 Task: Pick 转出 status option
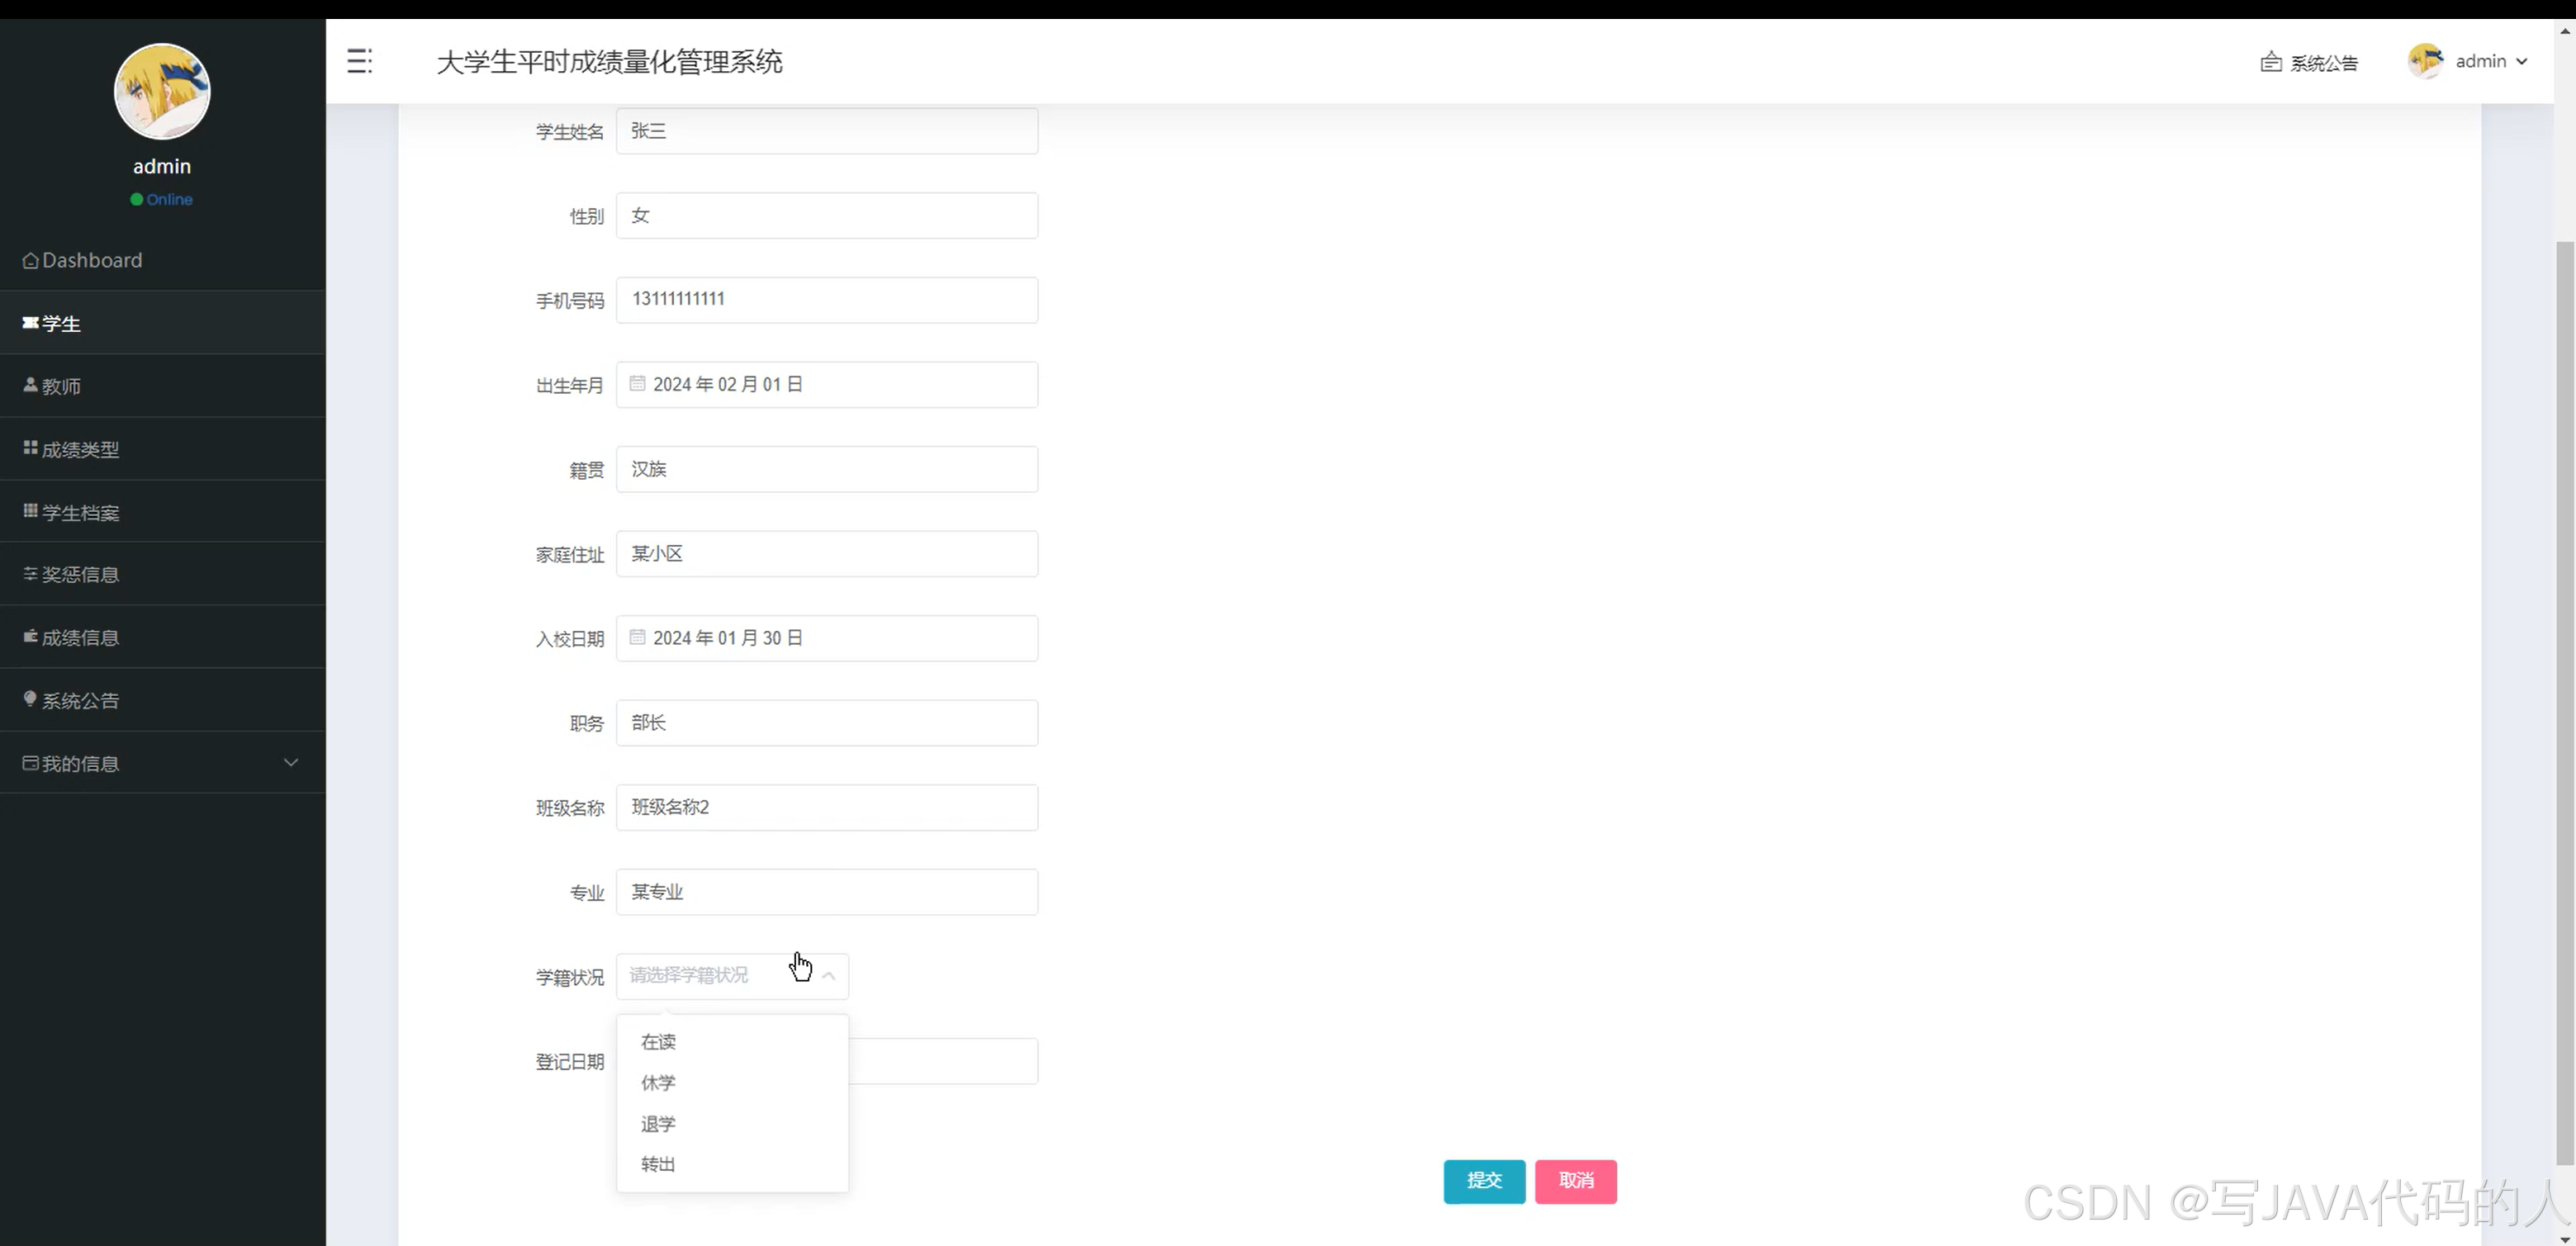[658, 1165]
